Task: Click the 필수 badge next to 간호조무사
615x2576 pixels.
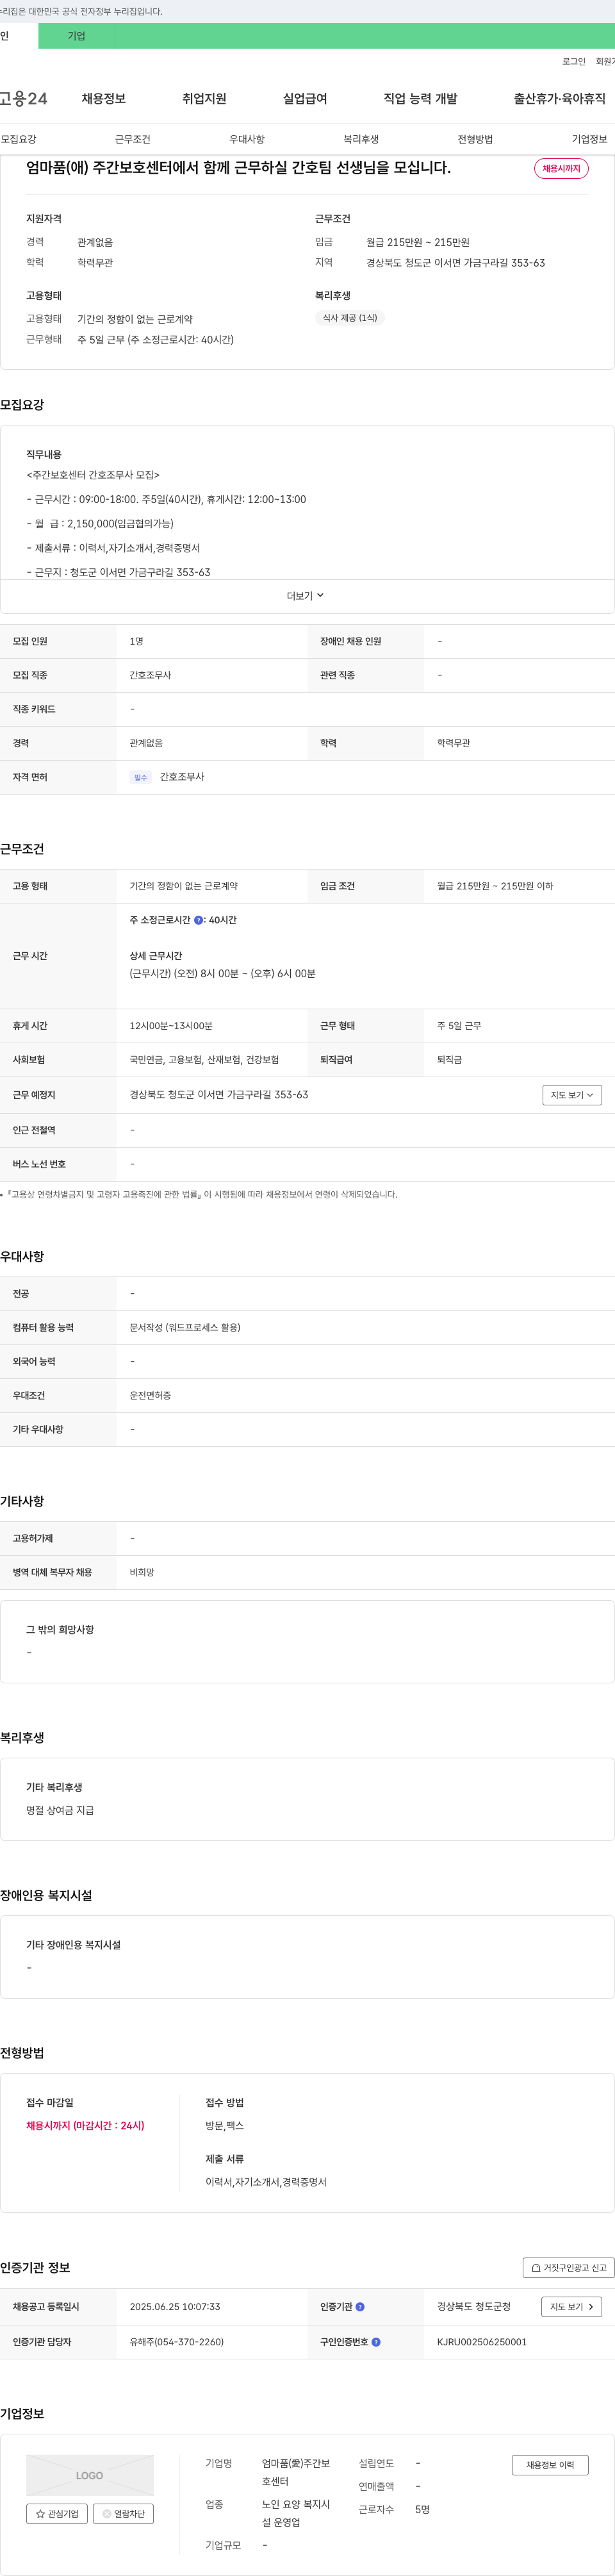Action: coord(140,777)
